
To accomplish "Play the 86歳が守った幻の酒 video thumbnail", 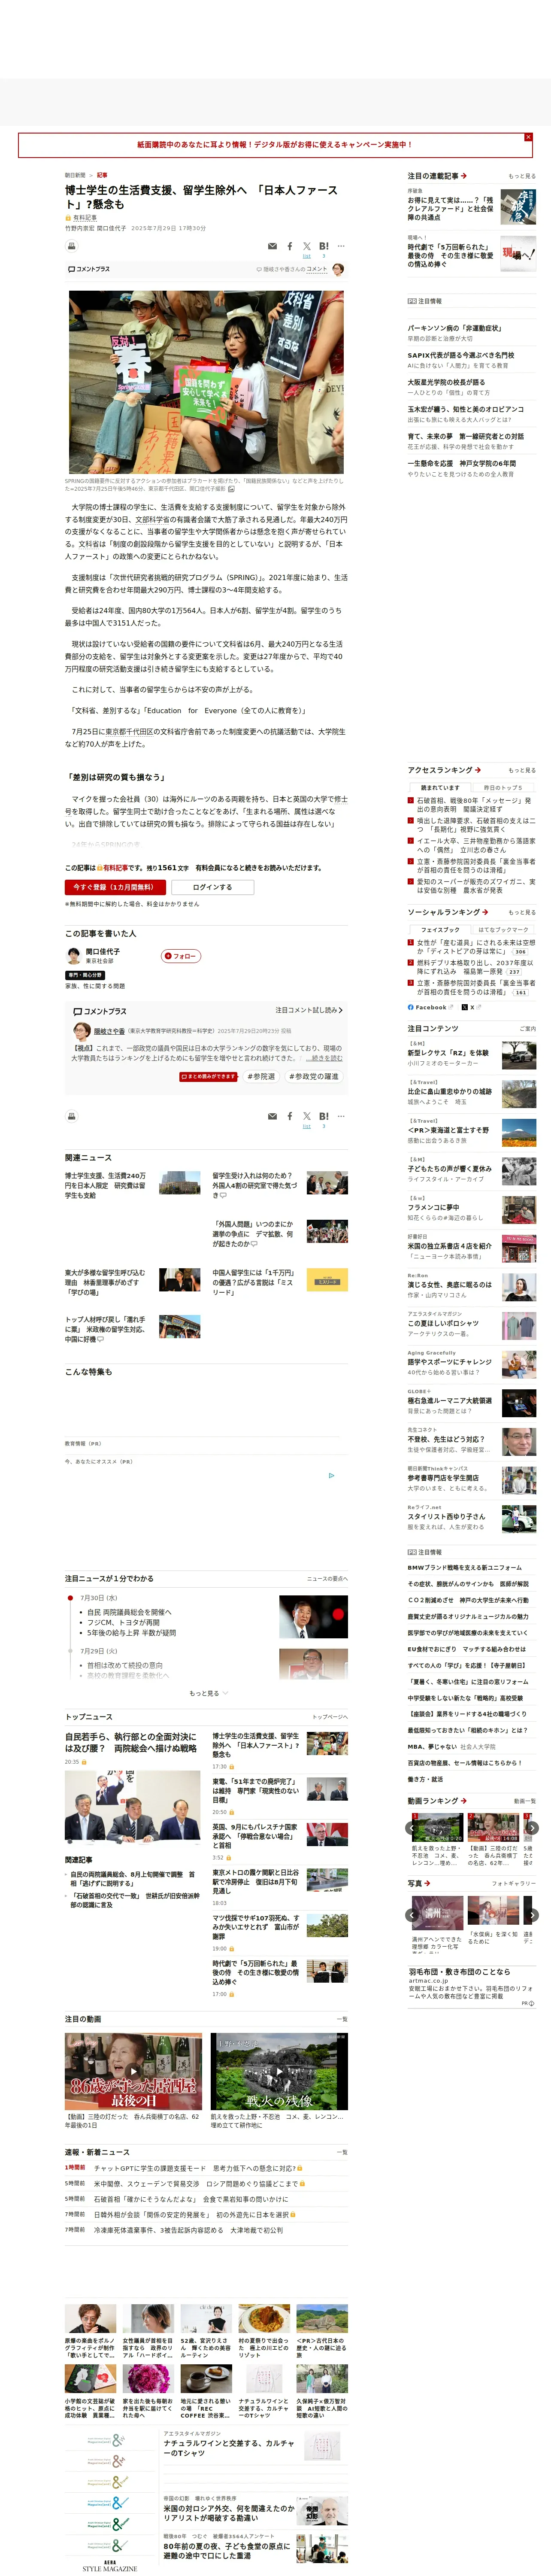I will [133, 2071].
